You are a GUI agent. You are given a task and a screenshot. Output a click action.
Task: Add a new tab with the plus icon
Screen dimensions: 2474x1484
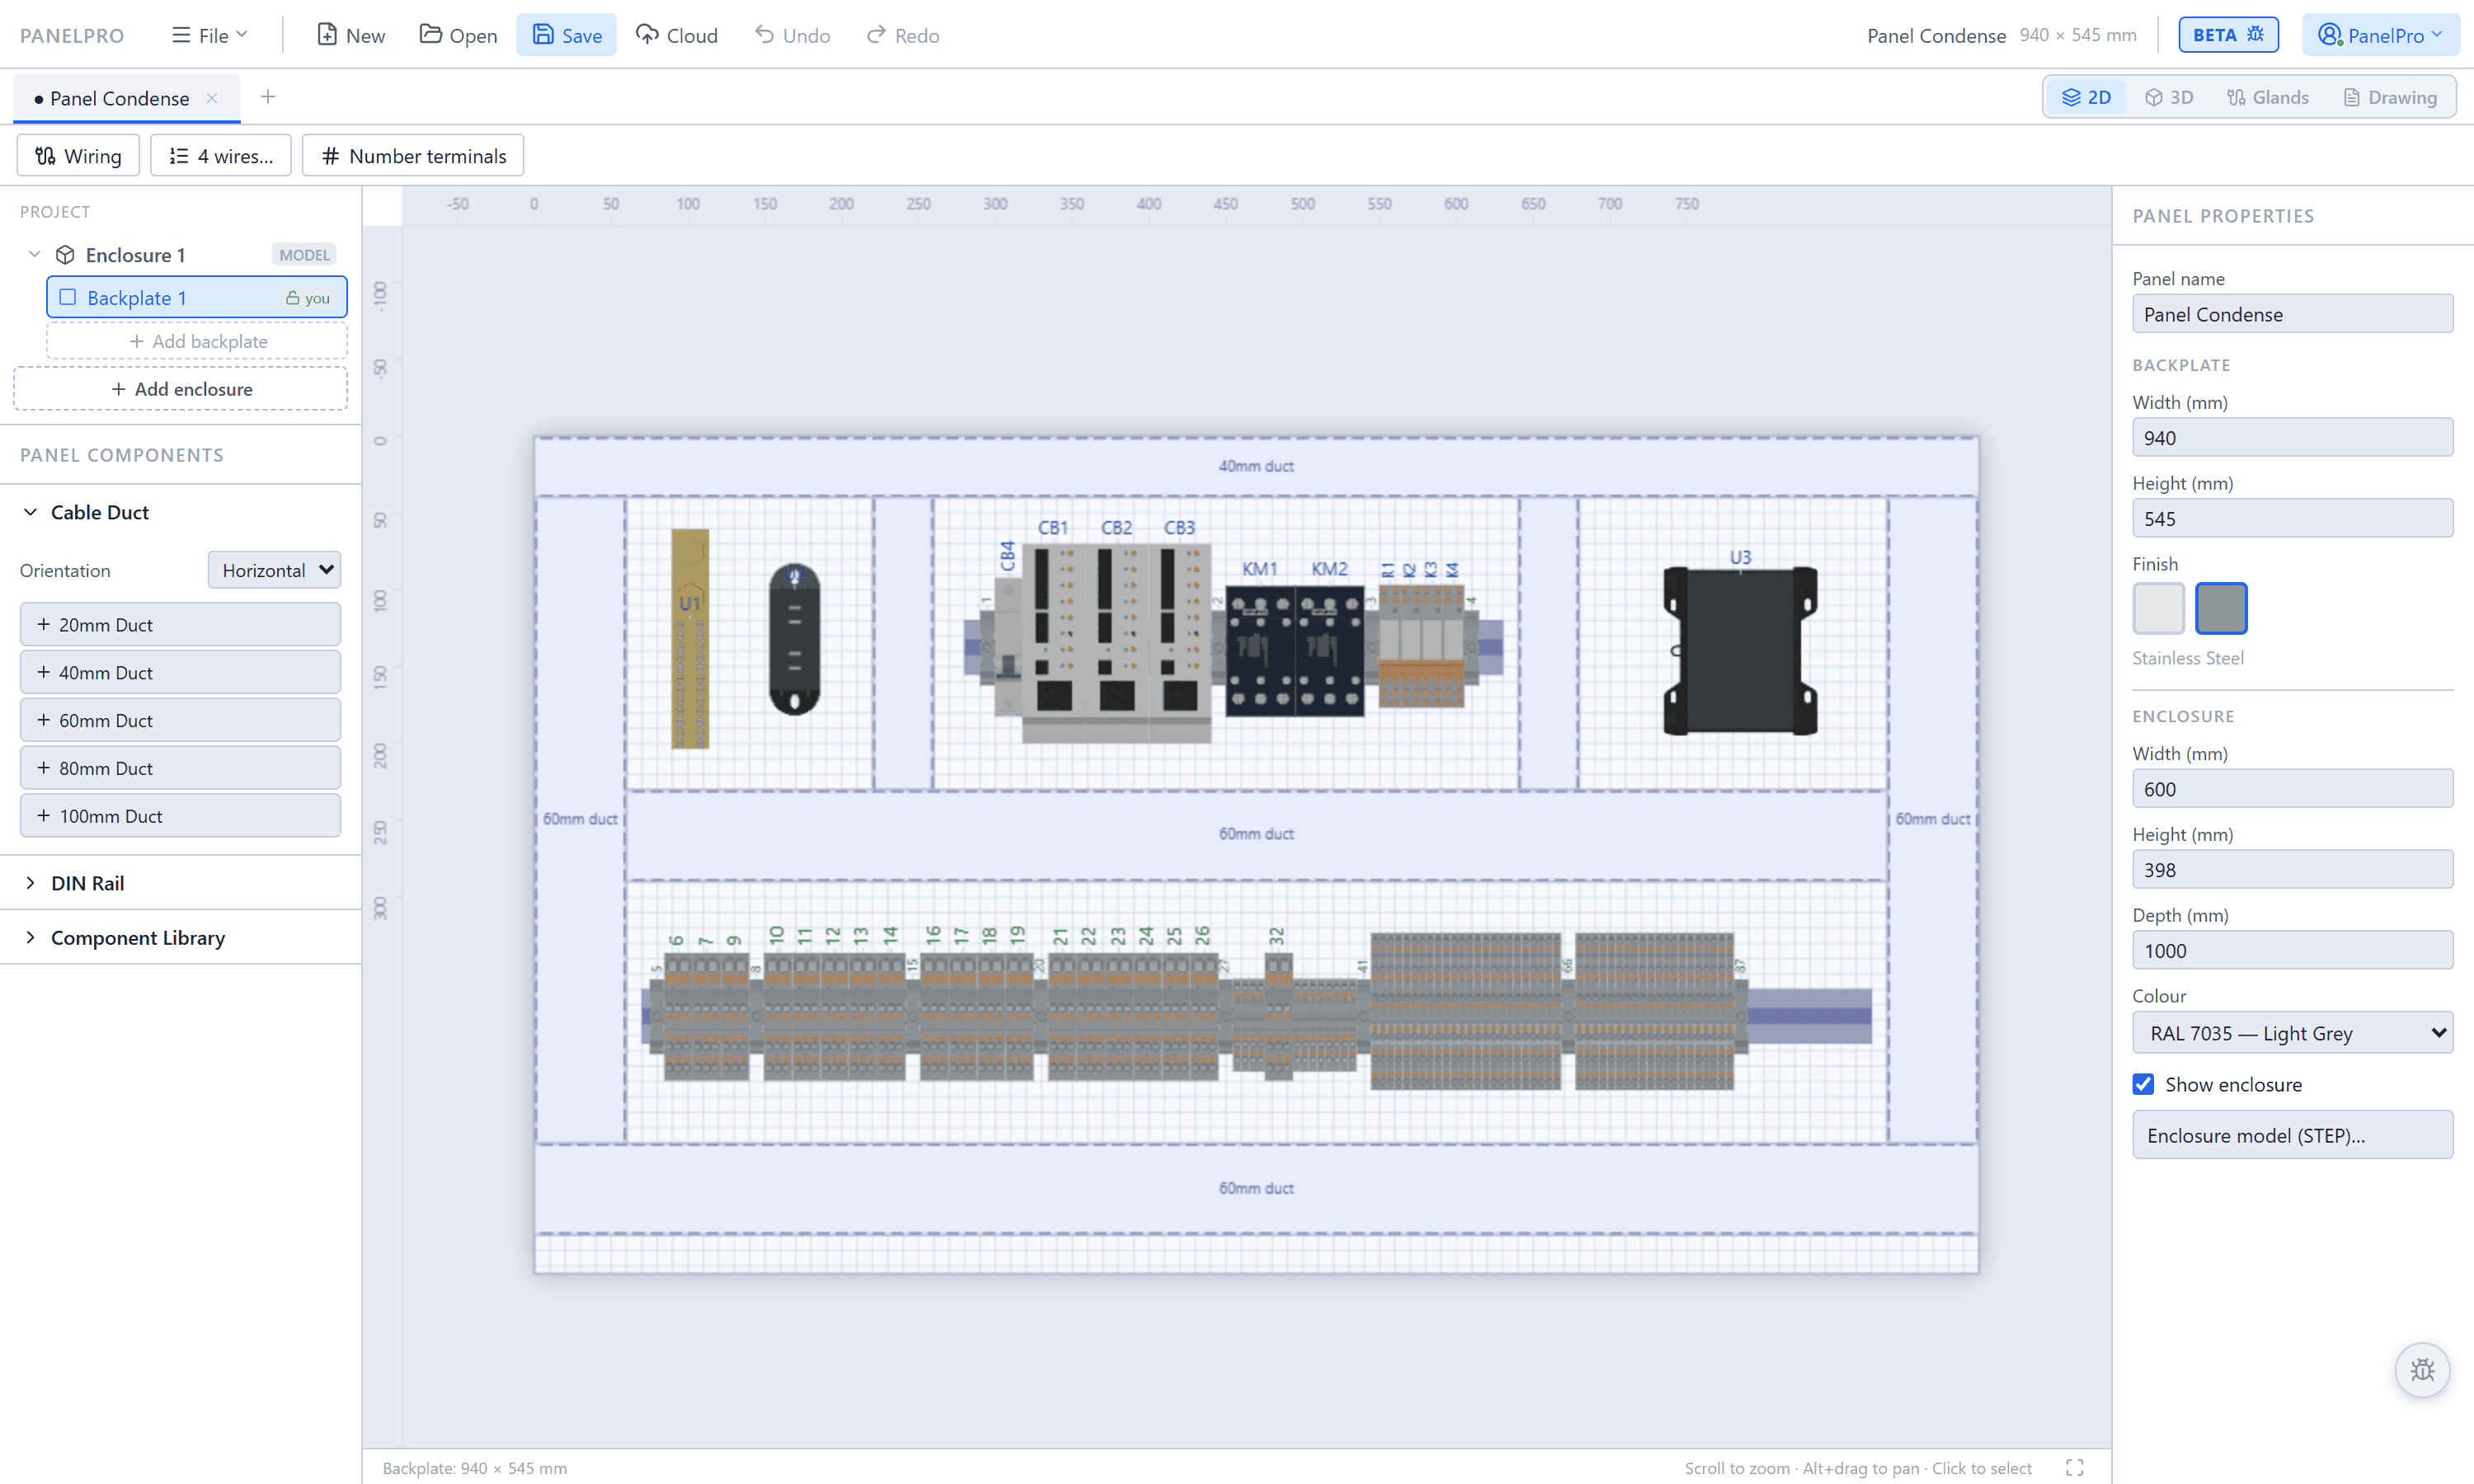[x=267, y=97]
